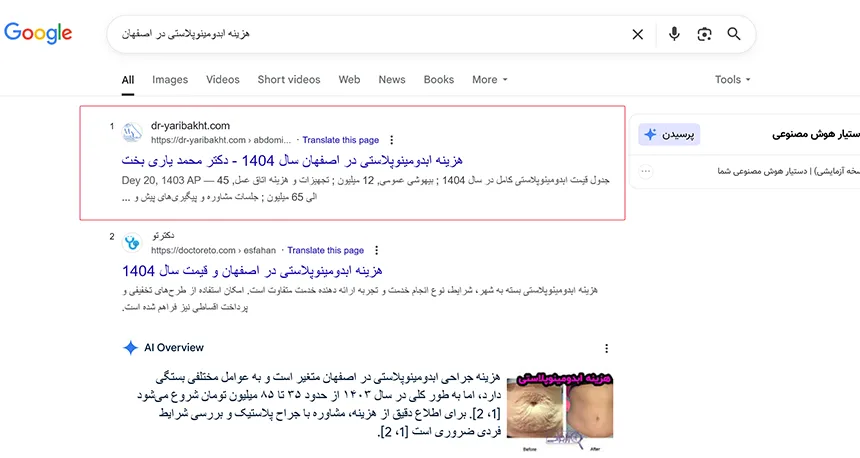Click the dr-yaribakht site favicon
860x458 pixels.
[x=132, y=132]
